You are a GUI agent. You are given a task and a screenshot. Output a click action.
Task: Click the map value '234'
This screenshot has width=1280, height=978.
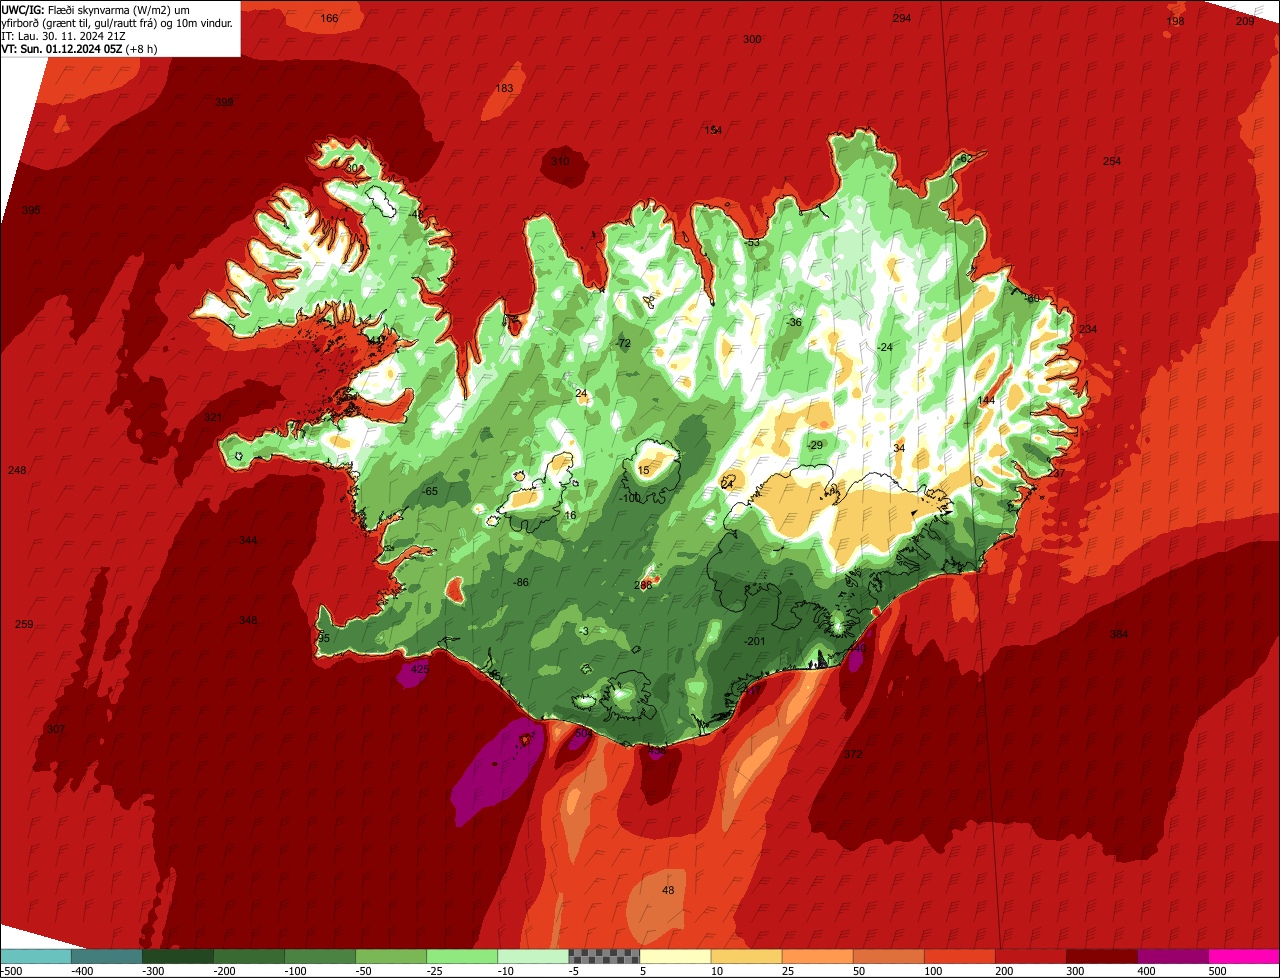pos(1088,329)
